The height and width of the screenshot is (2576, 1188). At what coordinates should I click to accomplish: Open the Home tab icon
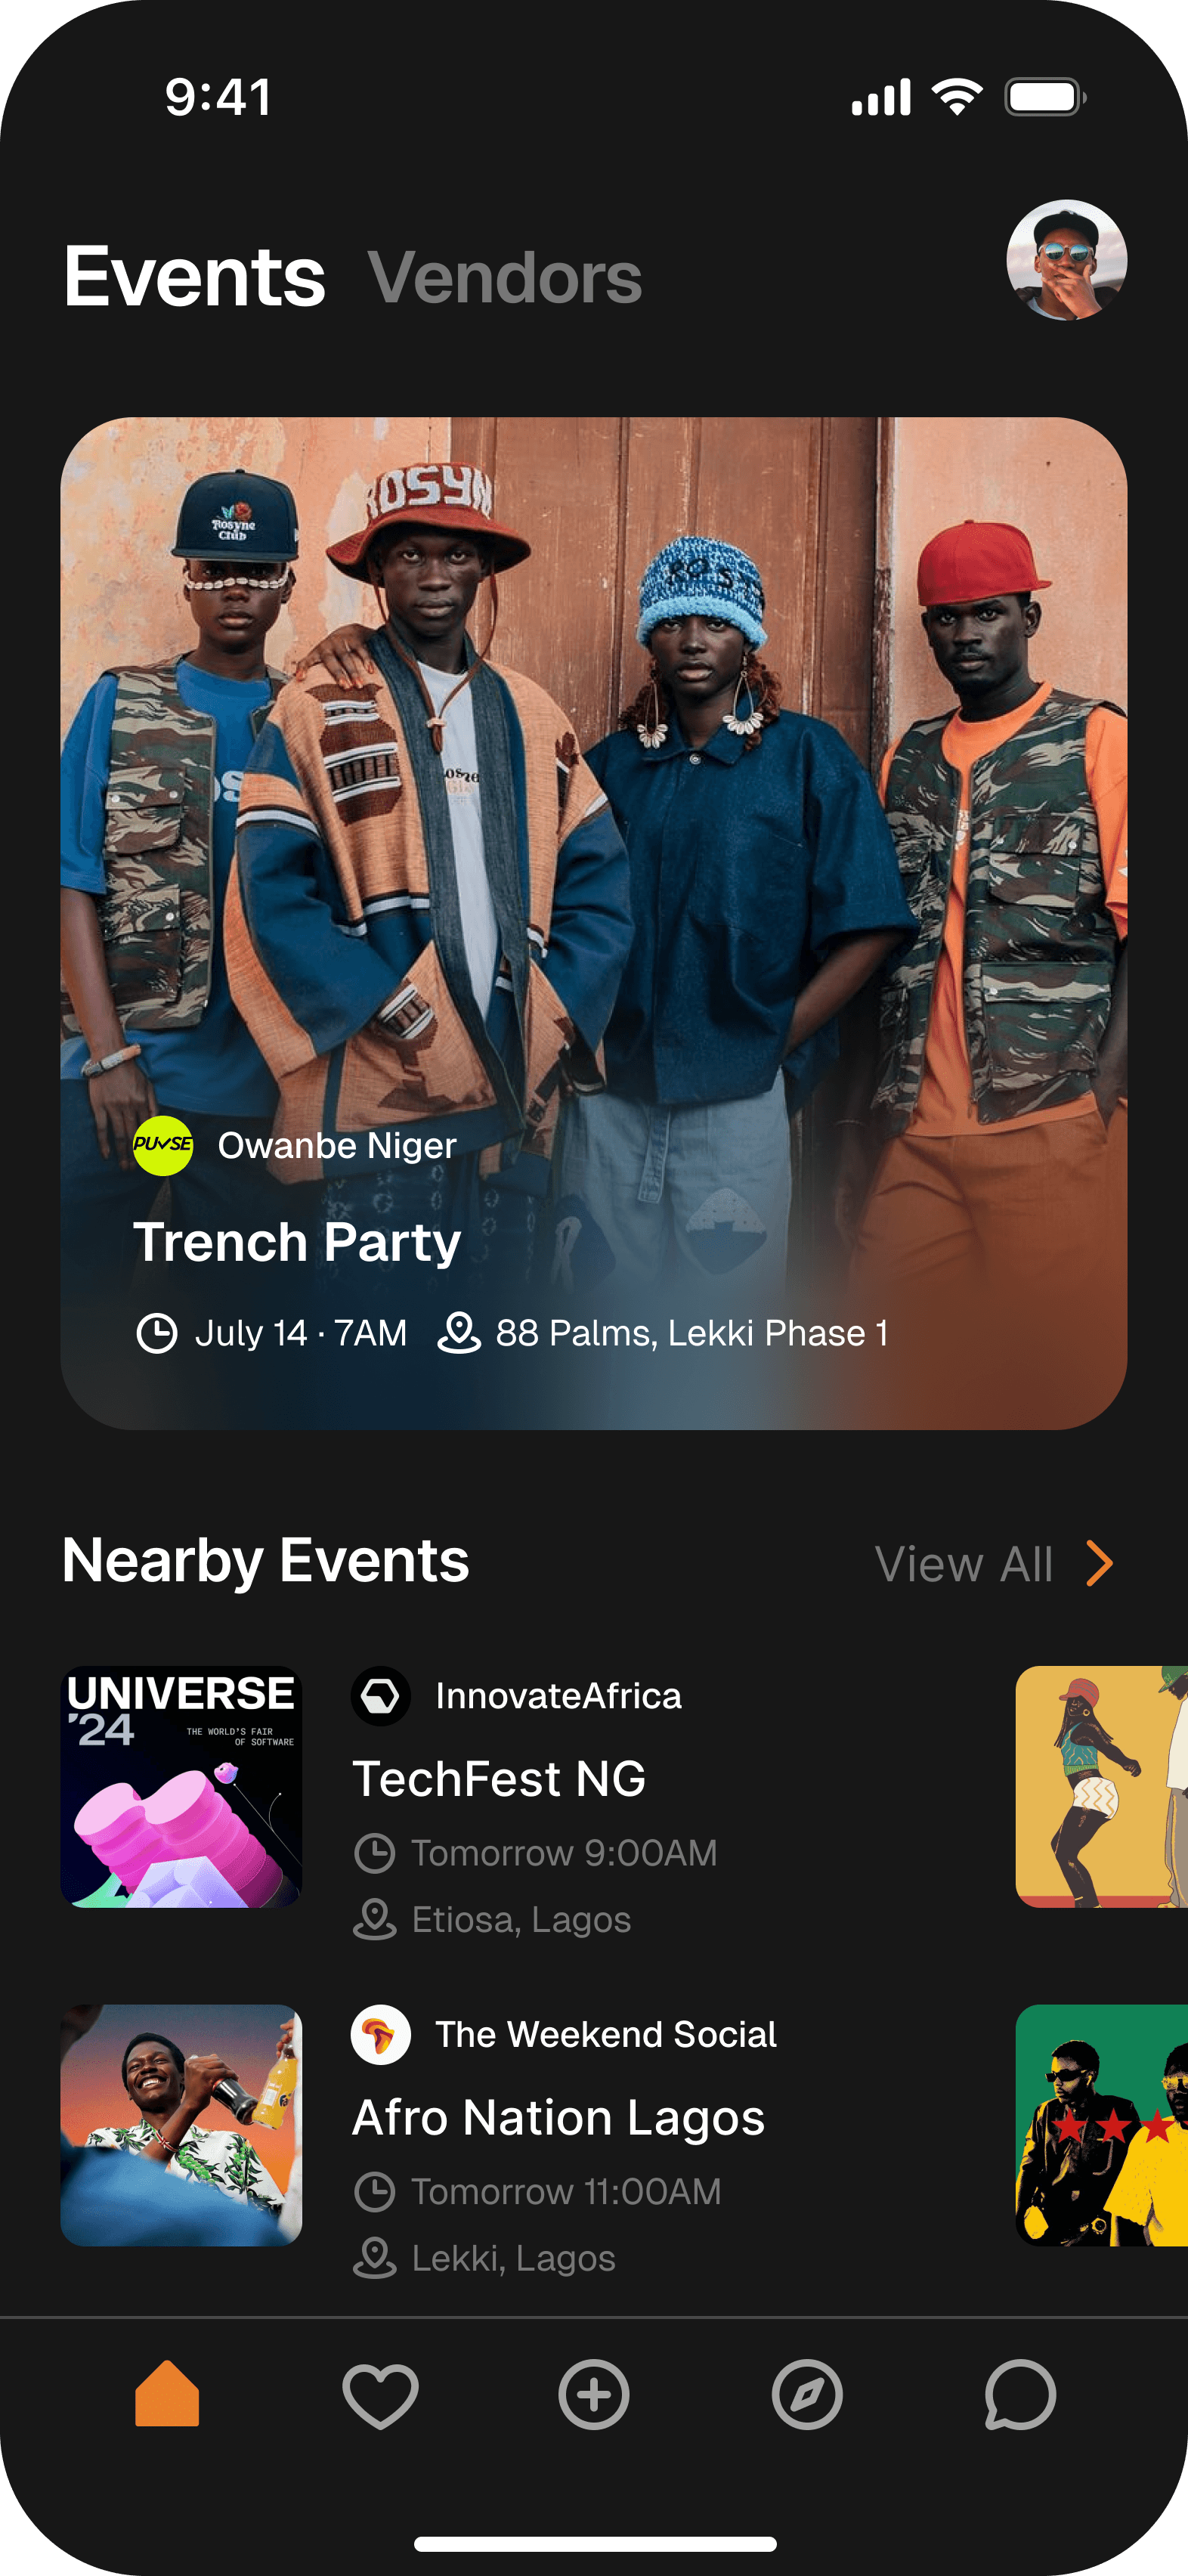pyautogui.click(x=167, y=2393)
